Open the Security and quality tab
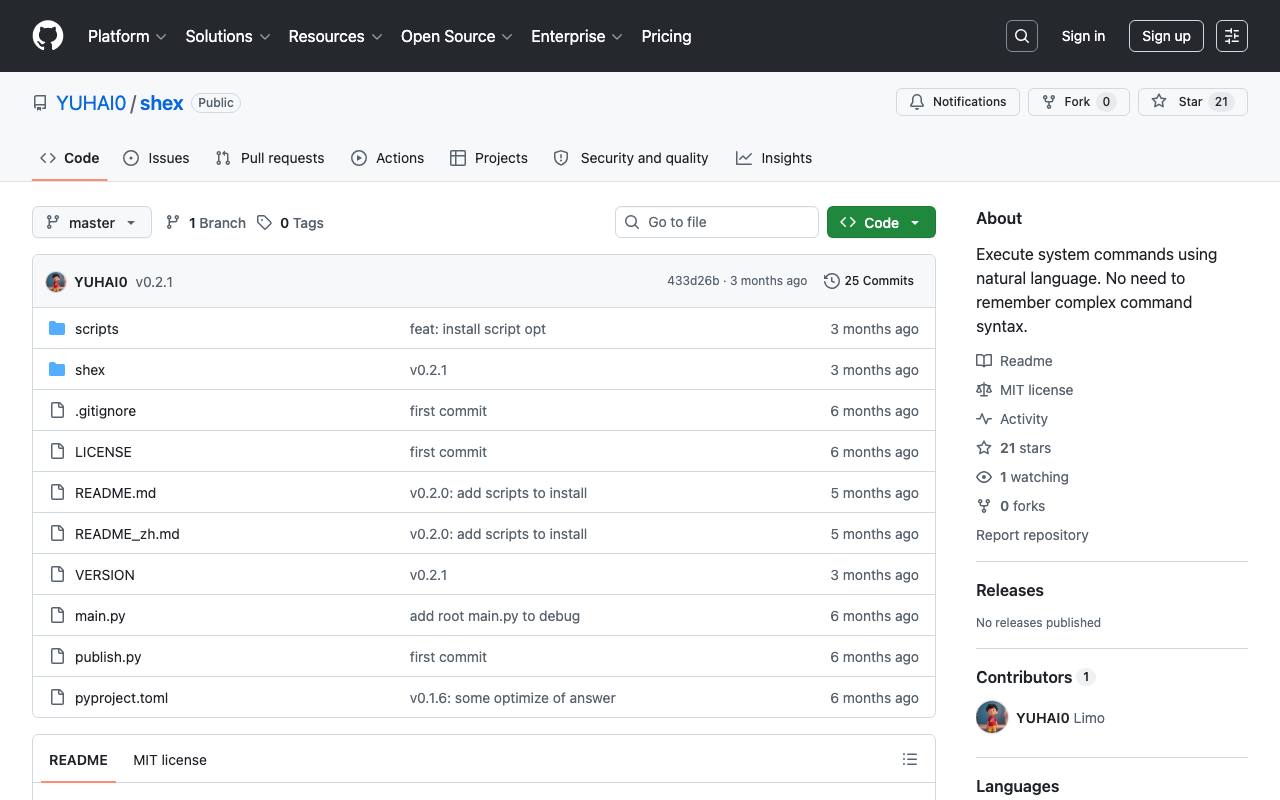Screen dimensions: 1280x800 coord(631,158)
